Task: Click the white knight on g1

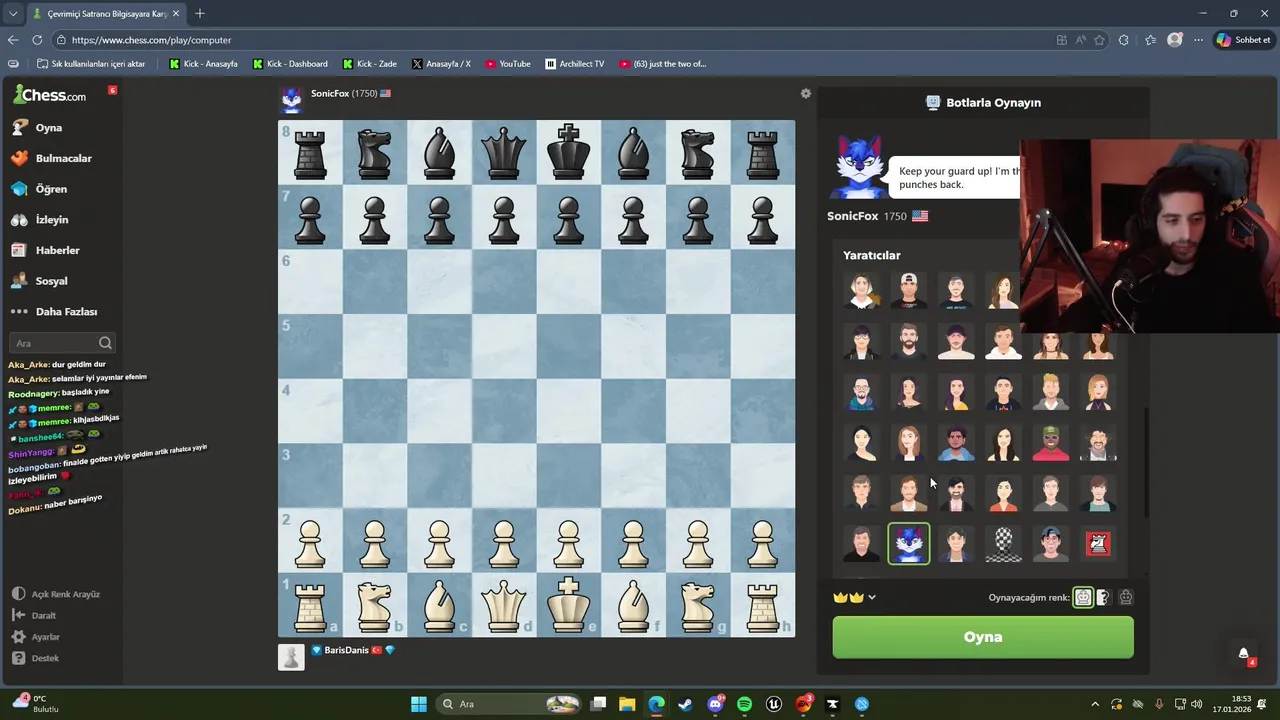Action: click(698, 606)
